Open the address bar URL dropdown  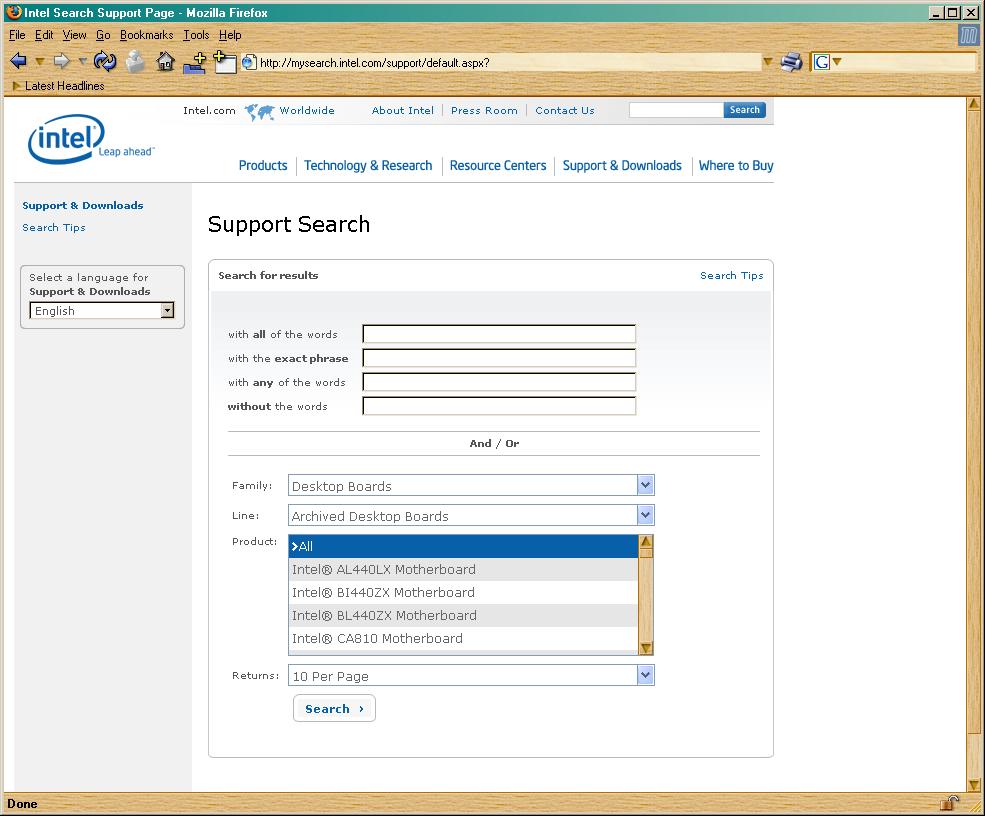[767, 62]
